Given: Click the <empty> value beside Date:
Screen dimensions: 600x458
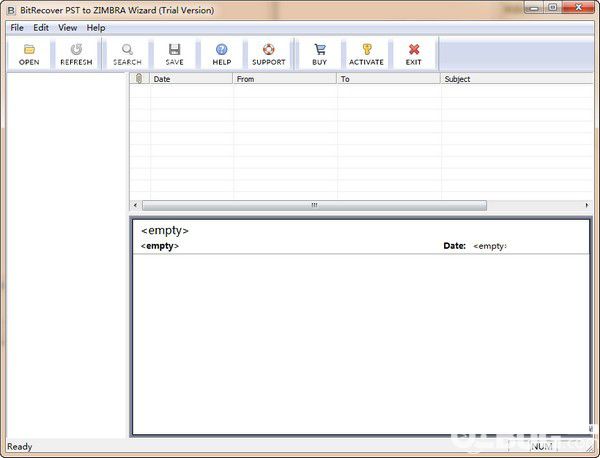Looking at the screenshot, I should [490, 246].
